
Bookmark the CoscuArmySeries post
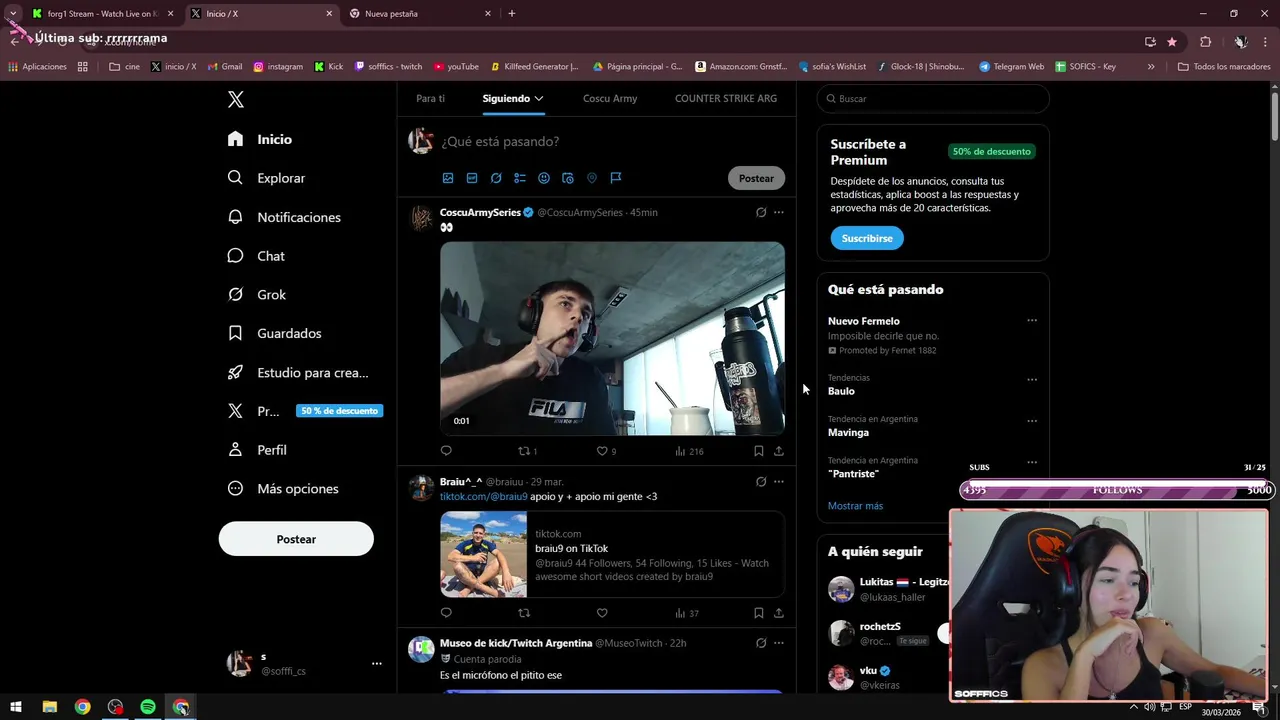click(x=759, y=451)
